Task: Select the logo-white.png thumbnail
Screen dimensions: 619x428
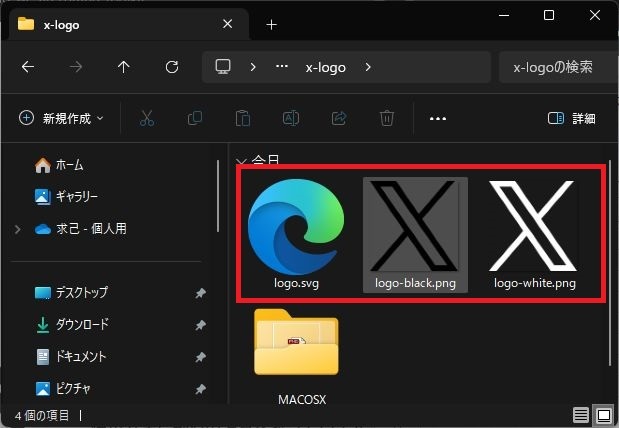Action: click(x=533, y=226)
